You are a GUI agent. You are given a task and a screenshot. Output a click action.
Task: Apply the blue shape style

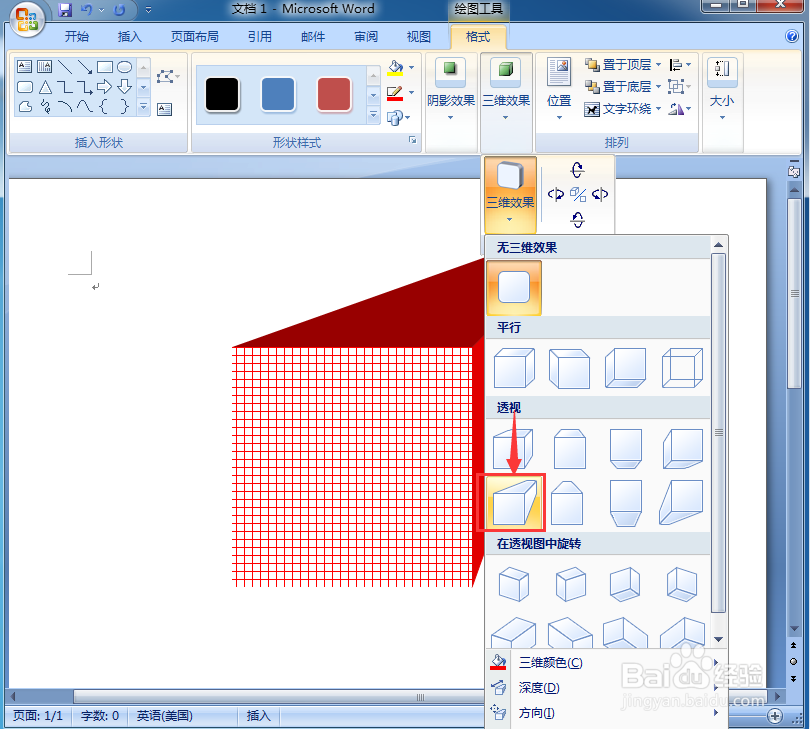coord(278,95)
